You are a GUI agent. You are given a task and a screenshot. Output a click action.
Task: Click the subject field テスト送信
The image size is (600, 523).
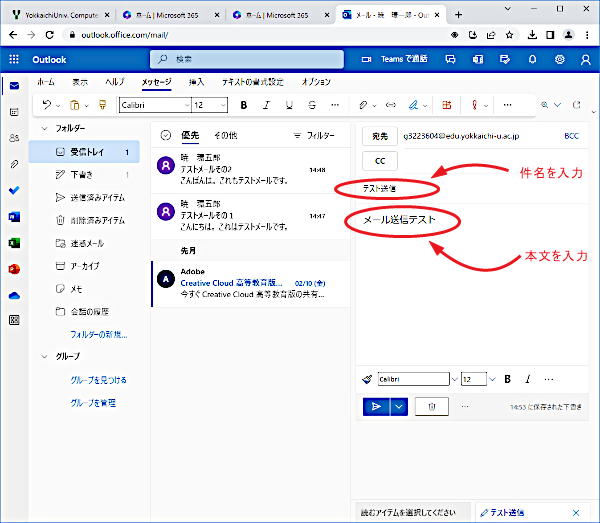(473, 188)
